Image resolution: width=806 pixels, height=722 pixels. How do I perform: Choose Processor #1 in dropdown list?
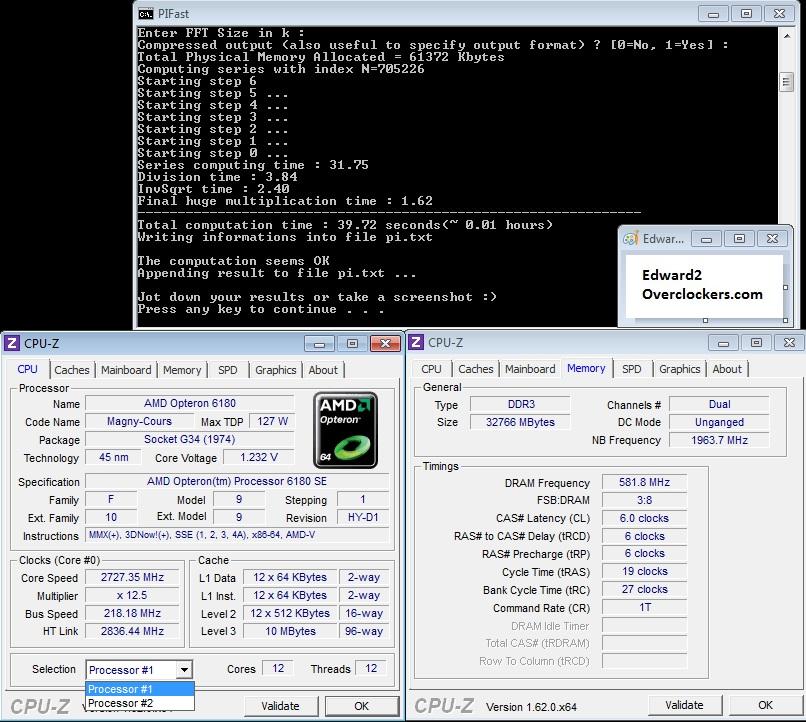(x=140, y=689)
